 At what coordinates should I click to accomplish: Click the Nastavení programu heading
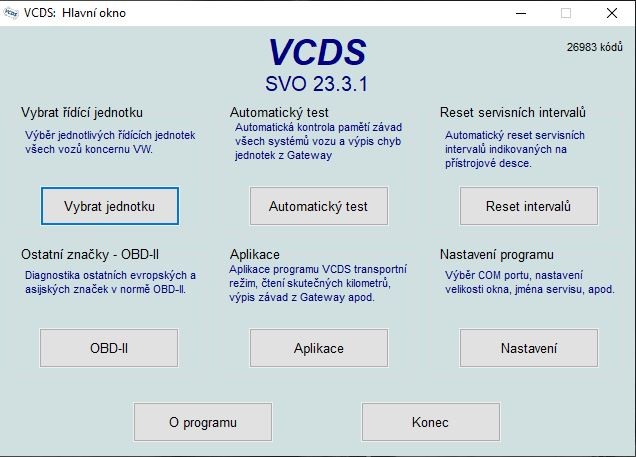pos(497,254)
